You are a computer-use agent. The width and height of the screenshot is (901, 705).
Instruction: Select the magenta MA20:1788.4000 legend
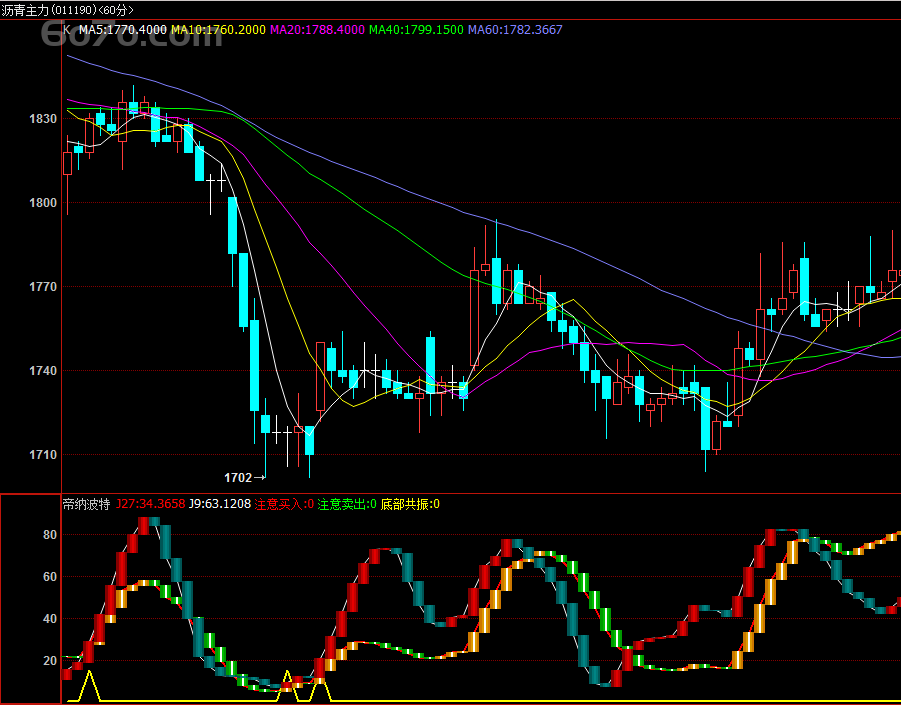[317, 30]
